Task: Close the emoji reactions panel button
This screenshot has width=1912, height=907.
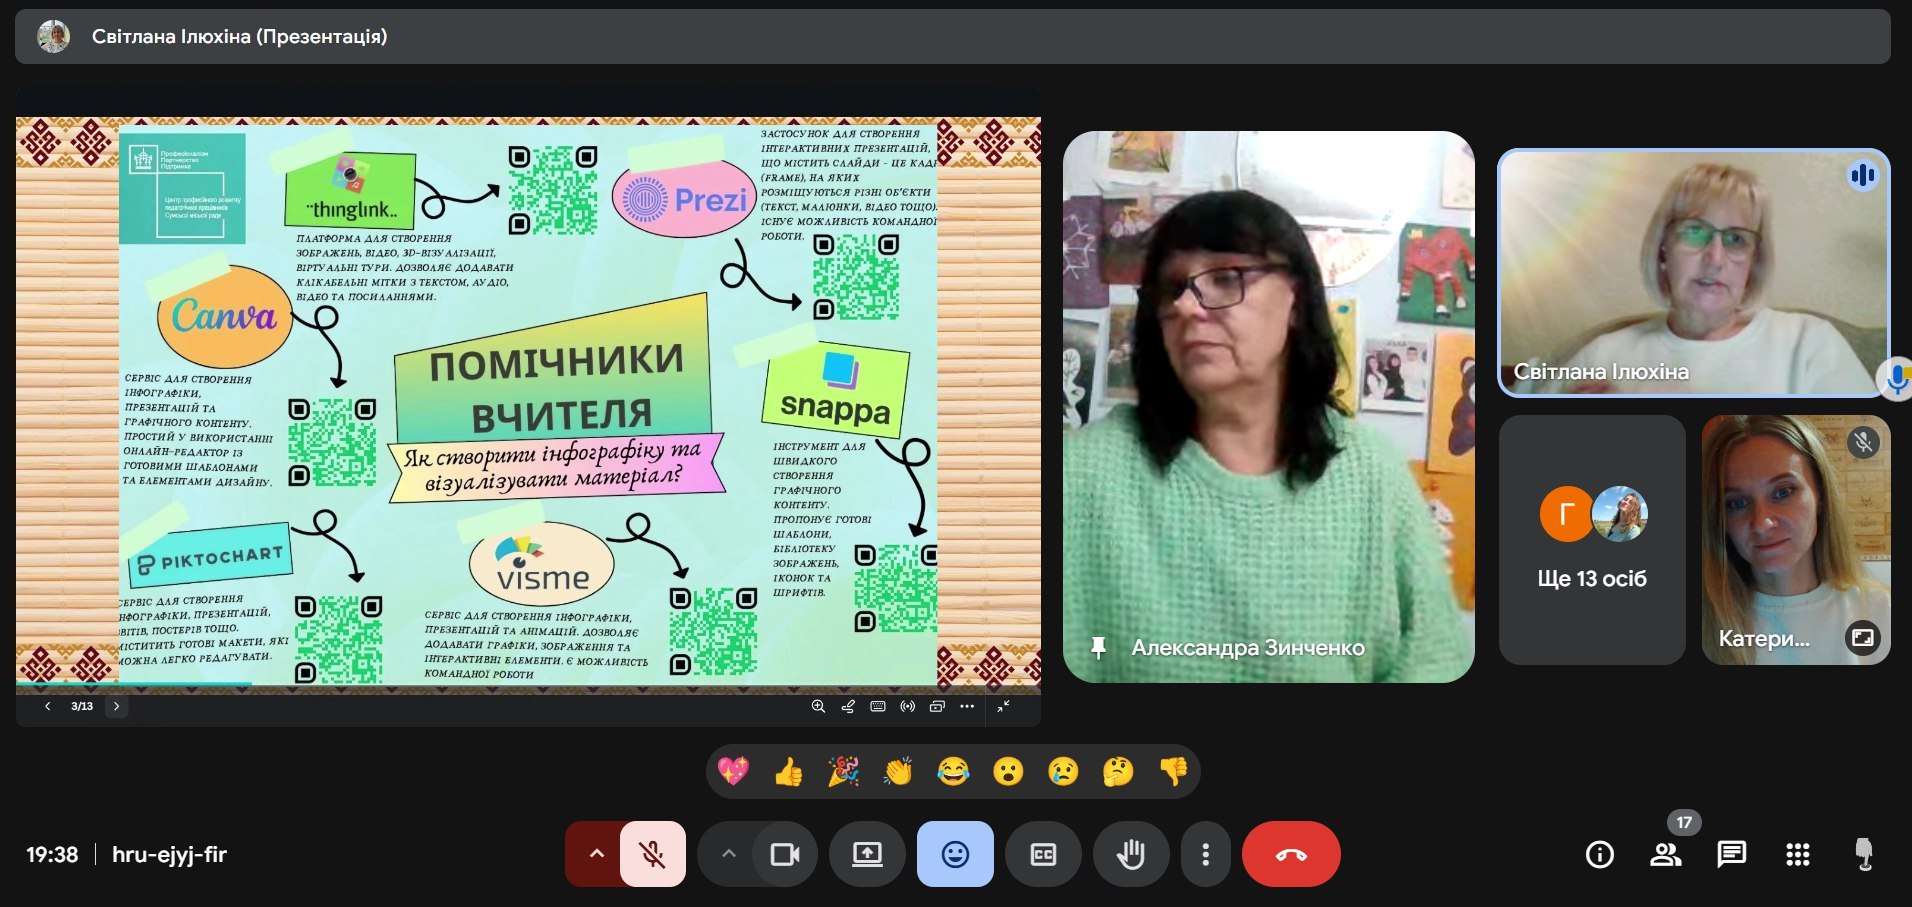Action: [955, 854]
